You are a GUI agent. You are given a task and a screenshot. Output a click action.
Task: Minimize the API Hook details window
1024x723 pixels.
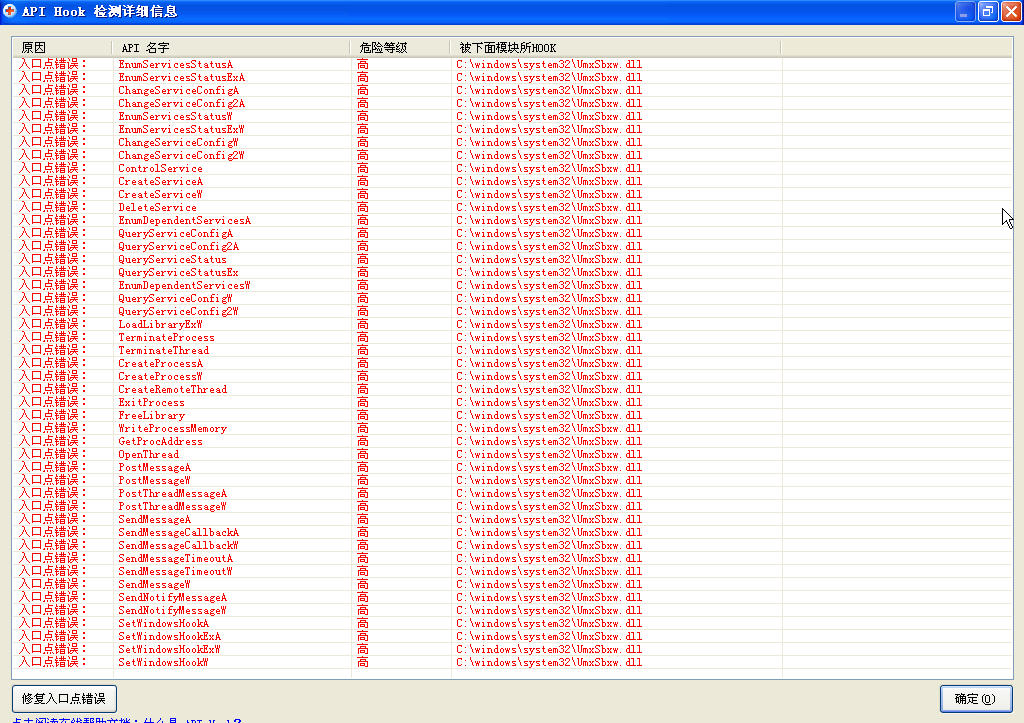(x=965, y=12)
